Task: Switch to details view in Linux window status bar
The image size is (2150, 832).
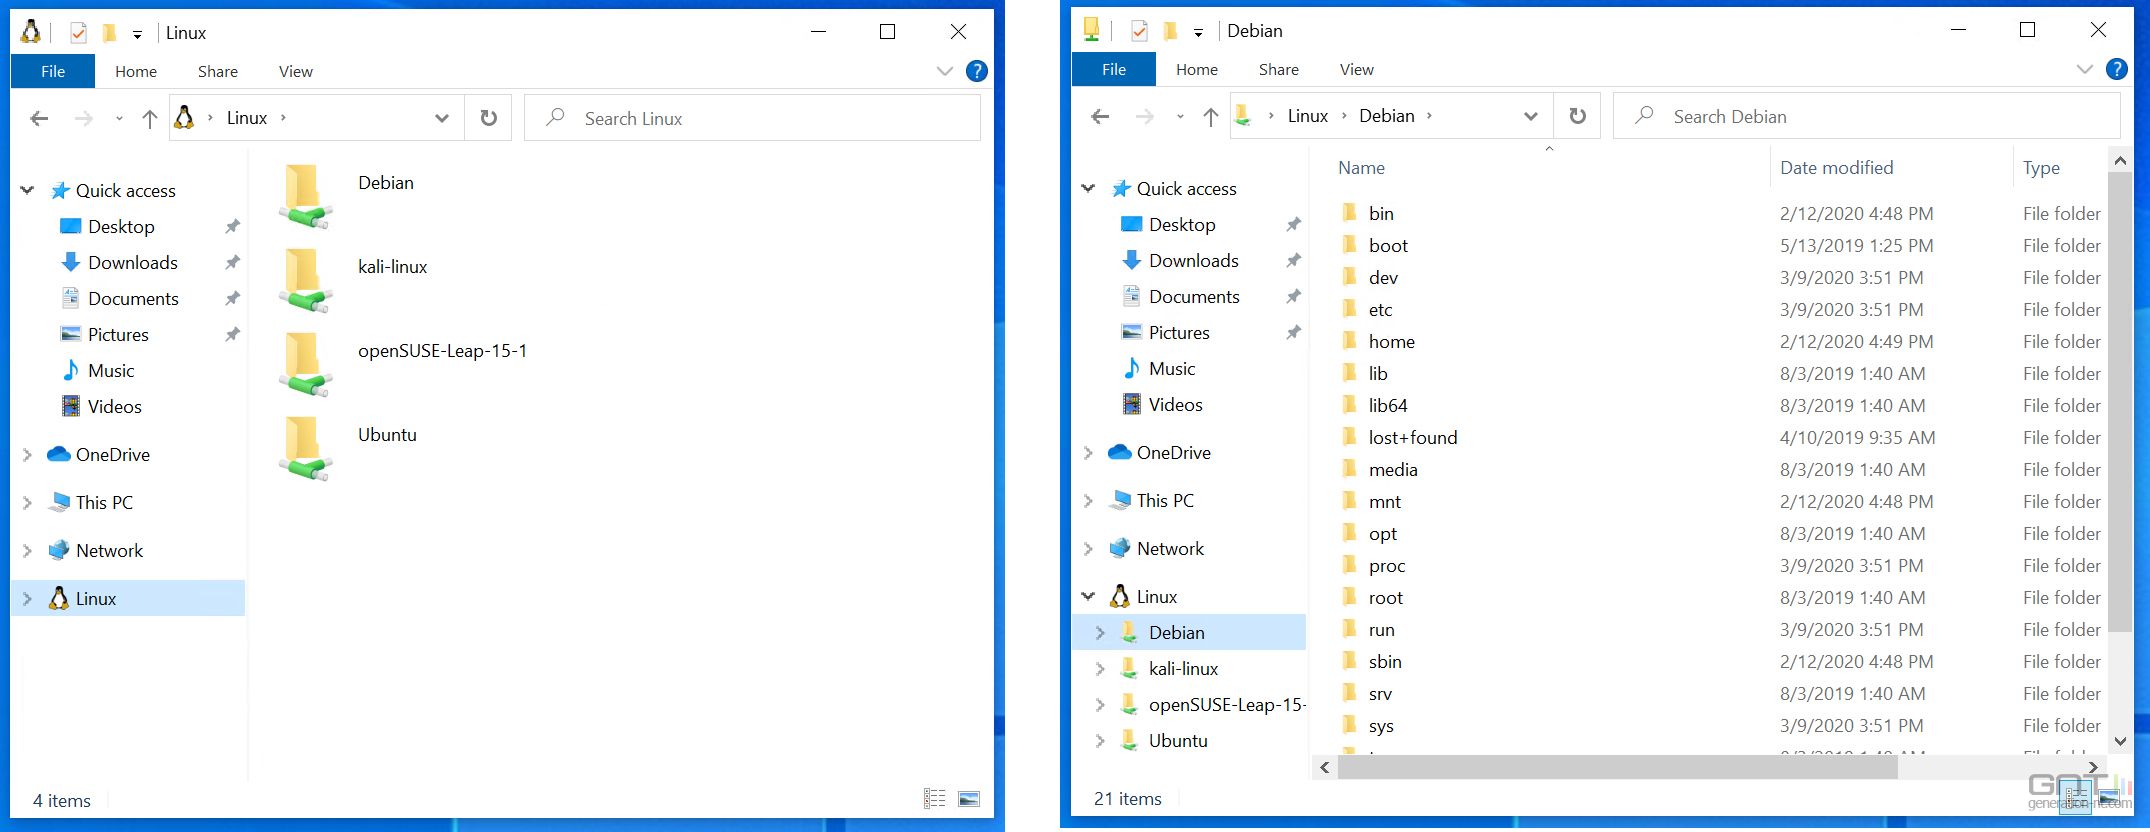Action: click(935, 798)
